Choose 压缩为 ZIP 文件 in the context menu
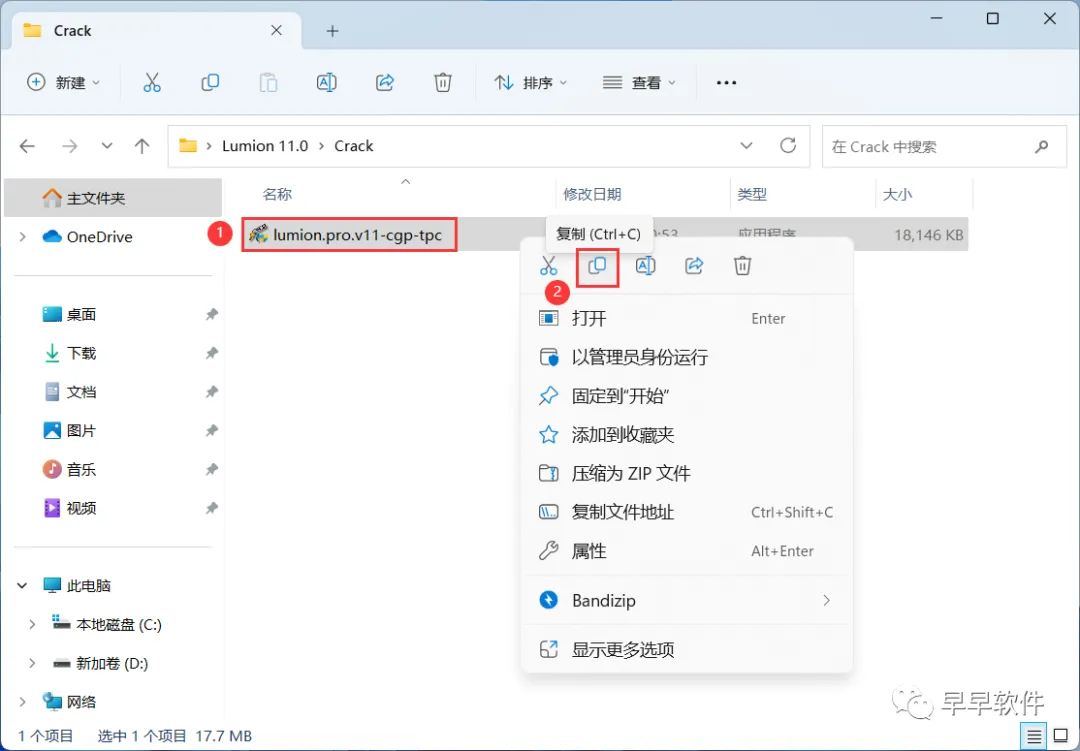Viewport: 1080px width, 751px height. pyautogui.click(x=687, y=473)
